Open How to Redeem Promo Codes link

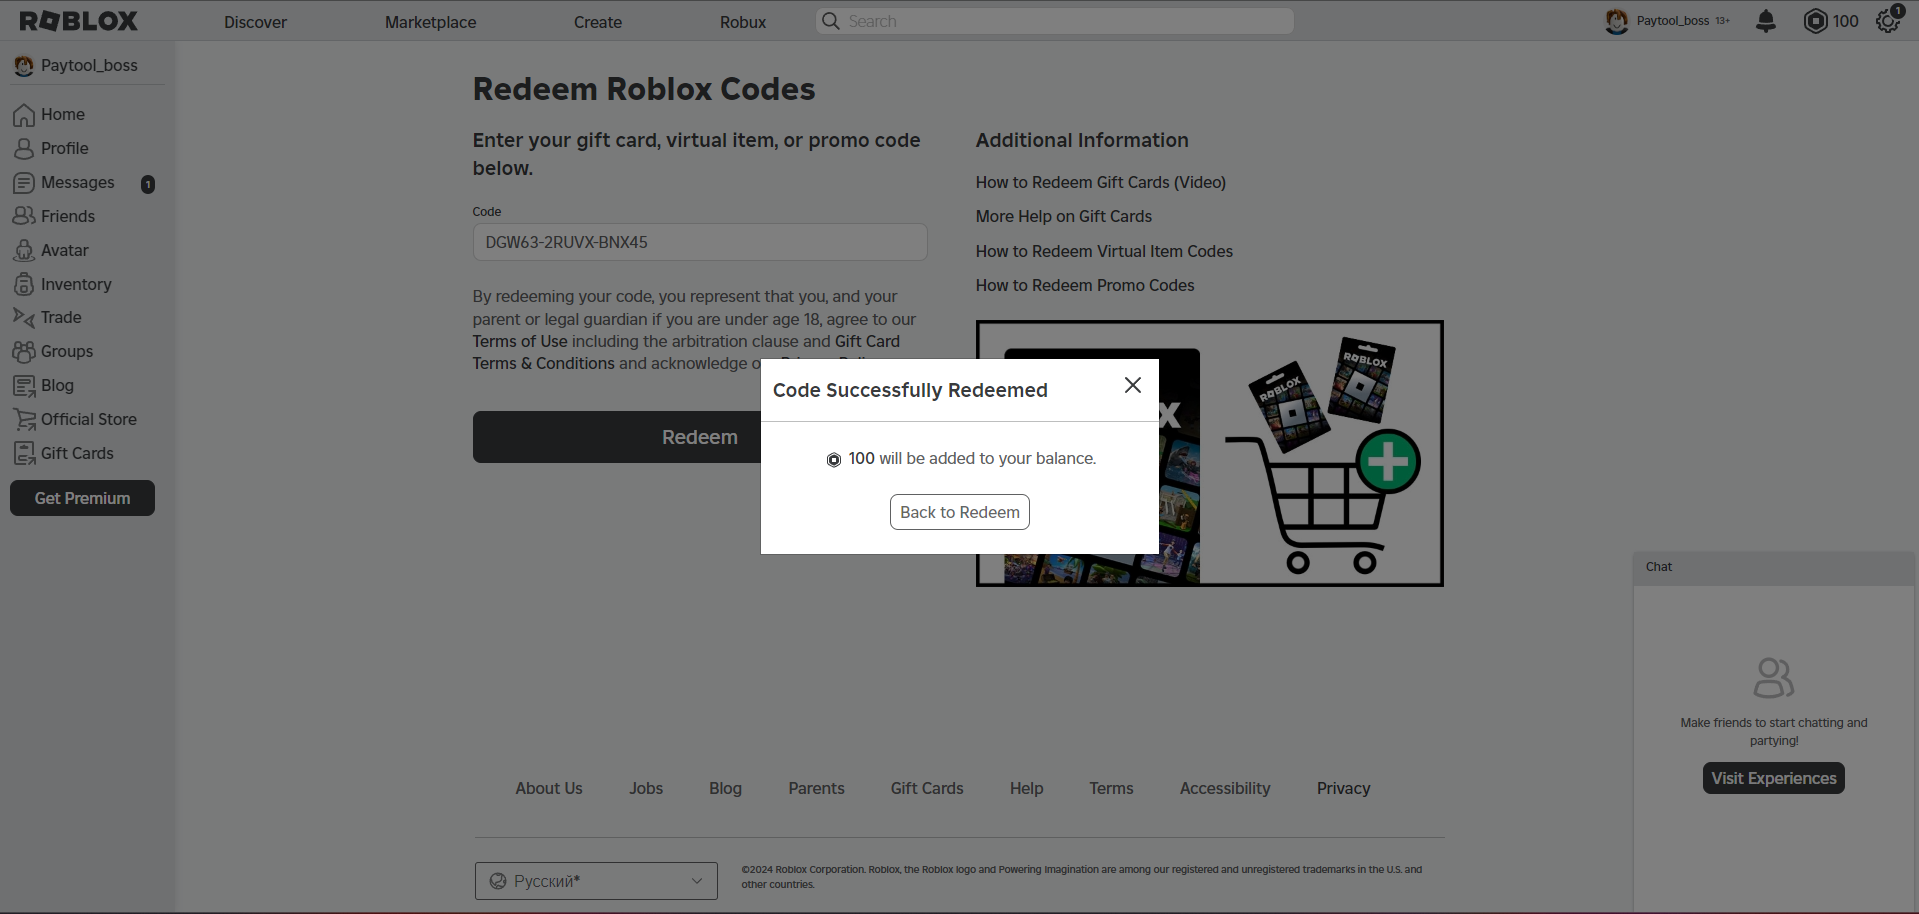click(x=1085, y=285)
